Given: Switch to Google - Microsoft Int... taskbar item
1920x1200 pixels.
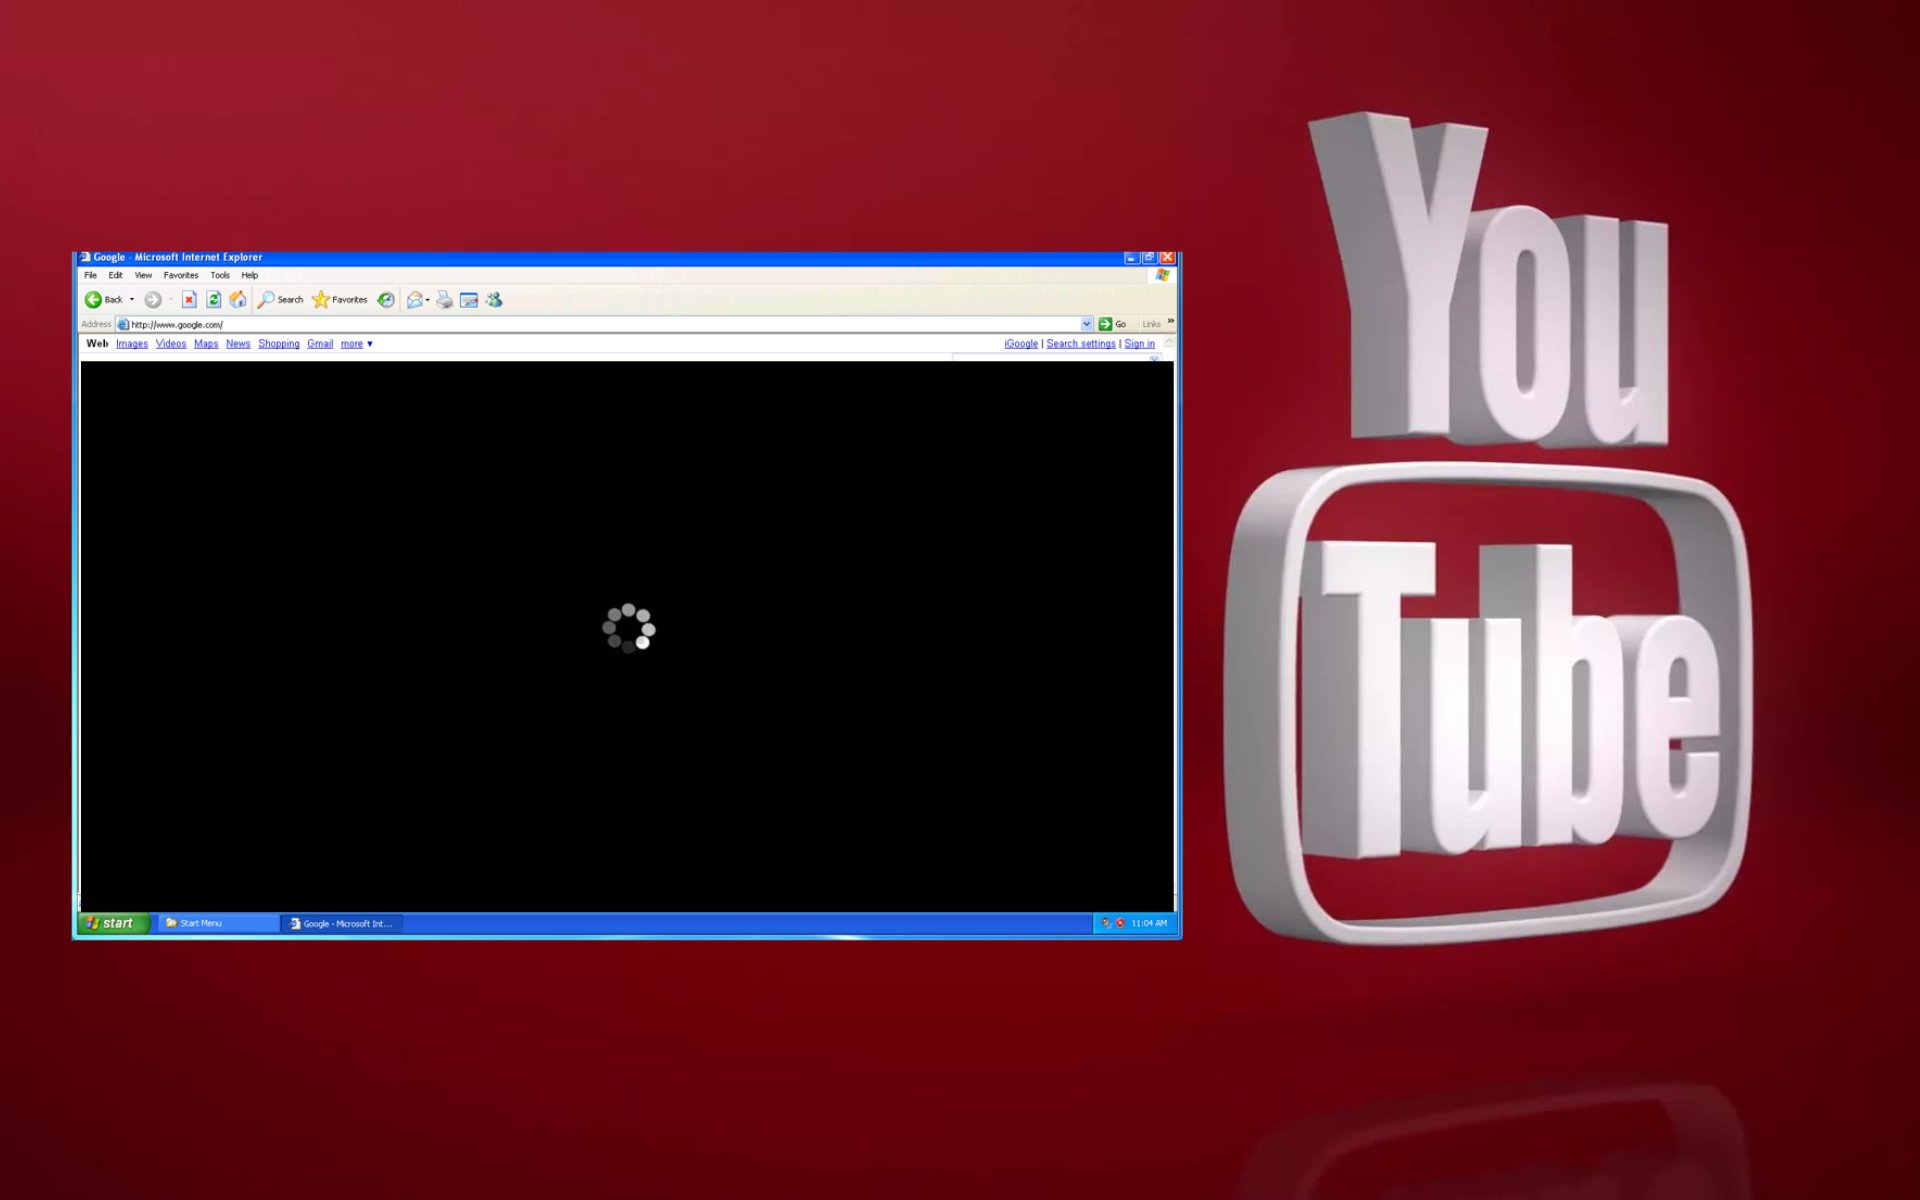Looking at the screenshot, I should [342, 923].
